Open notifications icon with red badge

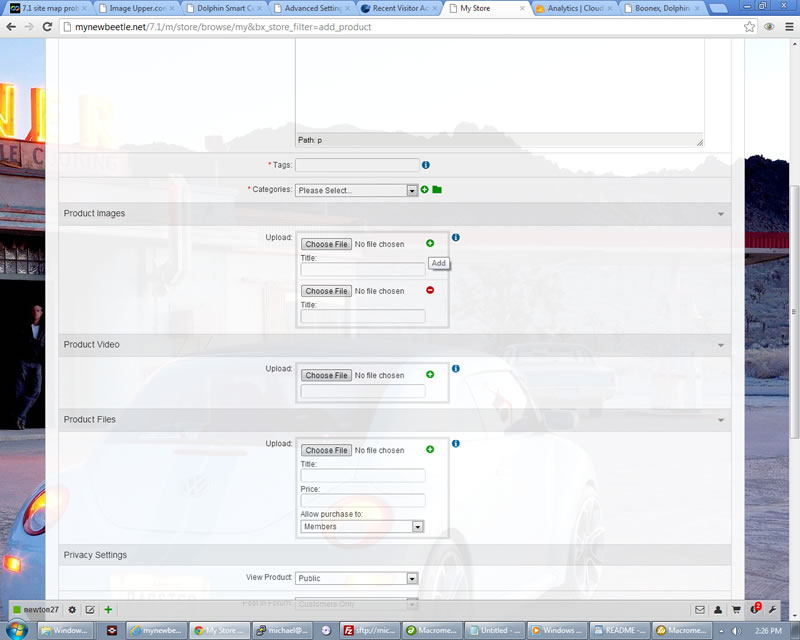755,609
